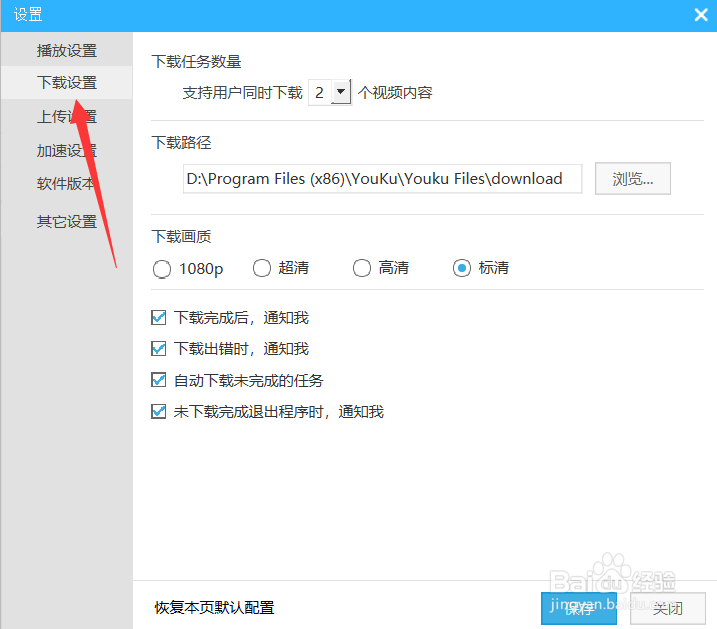The height and width of the screenshot is (629, 717).
Task: Click 恢复本页默认配置 link
Action: 214,608
